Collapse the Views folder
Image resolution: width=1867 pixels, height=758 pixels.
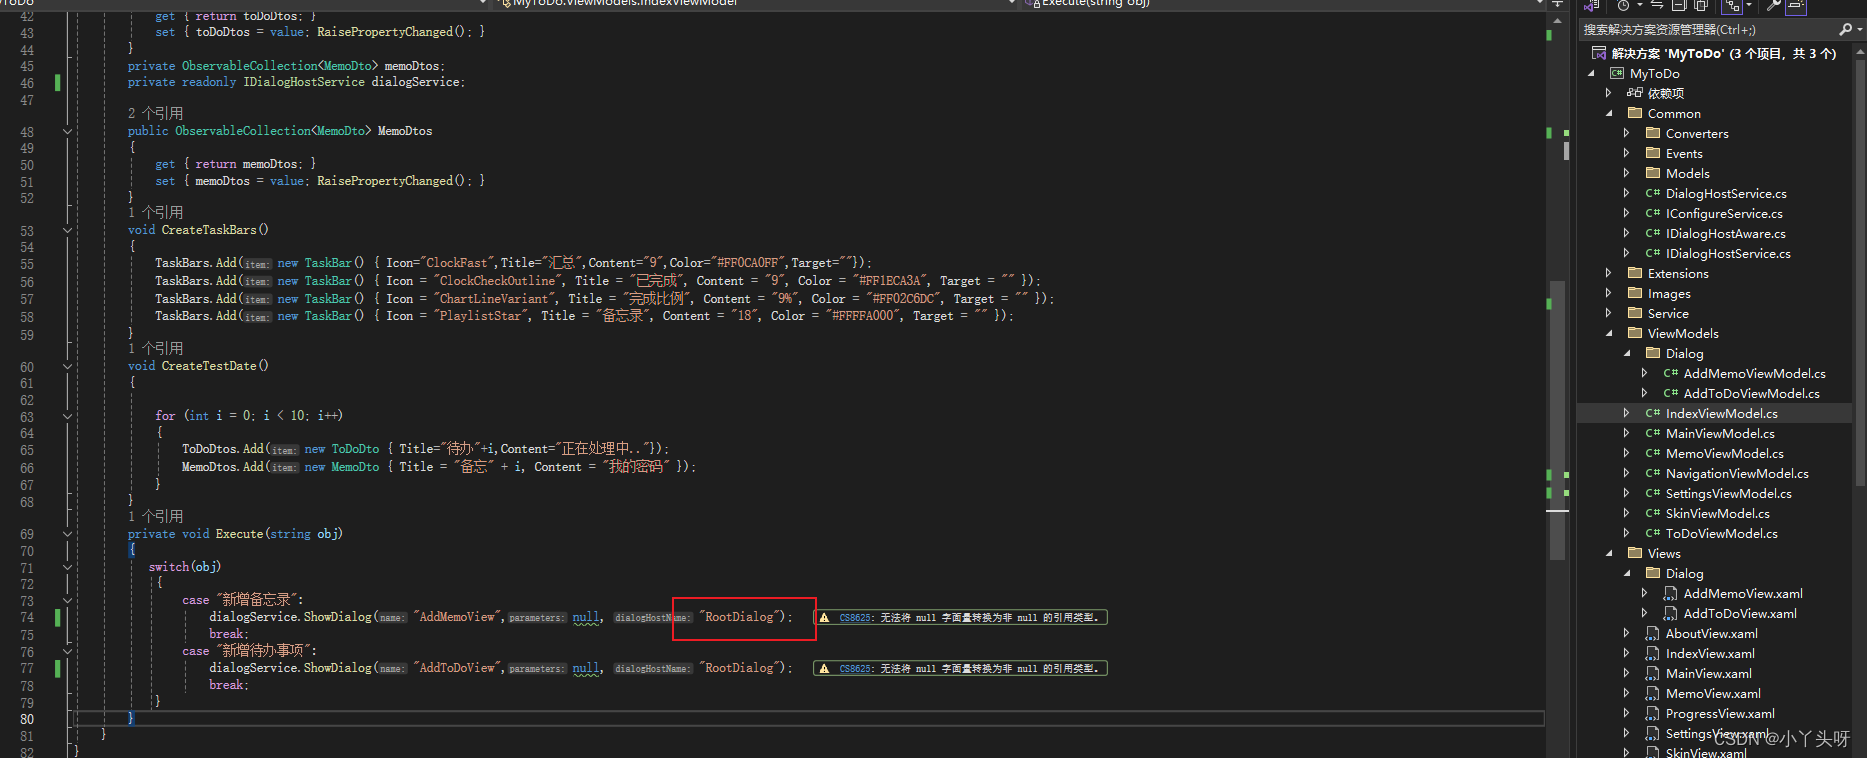coord(1609,553)
